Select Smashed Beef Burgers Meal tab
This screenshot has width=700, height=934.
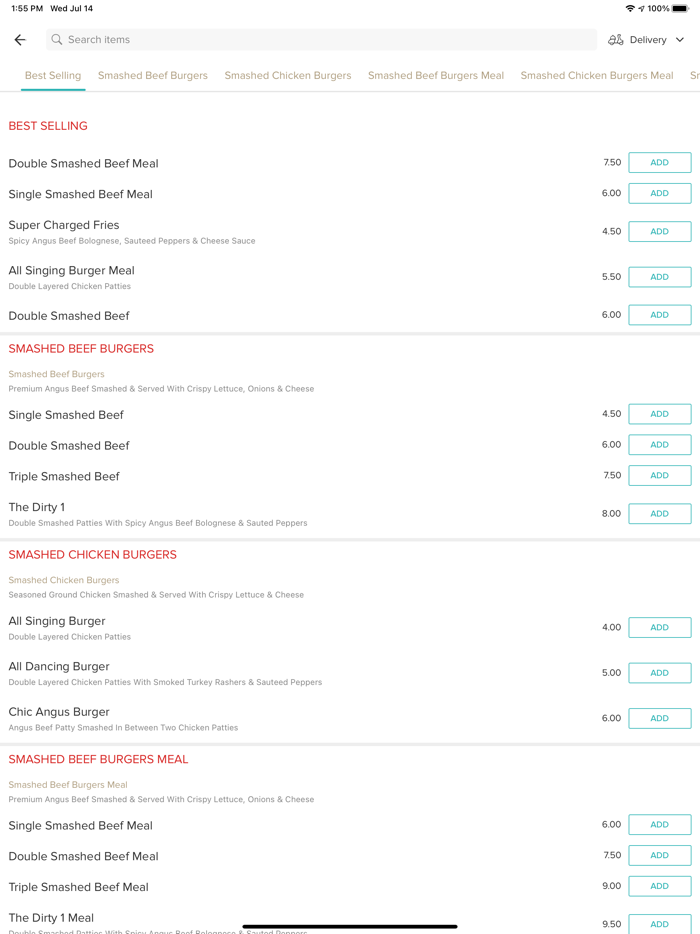(436, 75)
